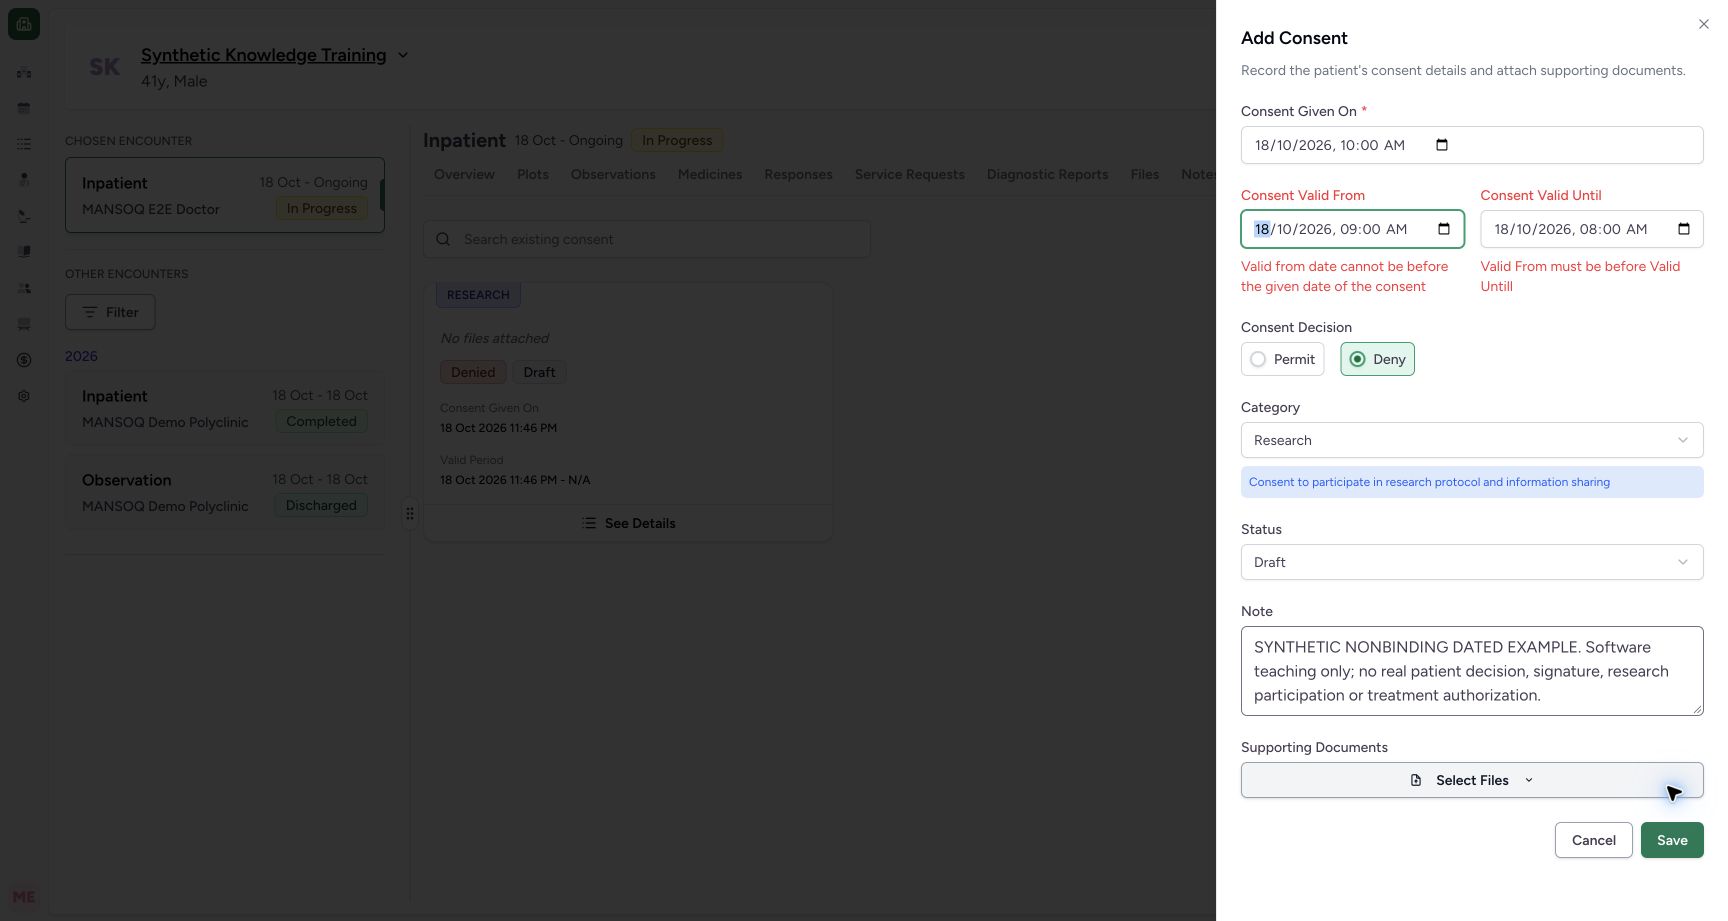This screenshot has height=921, width=1728.
Task: Click the app logo in sidebar
Action: click(24, 24)
